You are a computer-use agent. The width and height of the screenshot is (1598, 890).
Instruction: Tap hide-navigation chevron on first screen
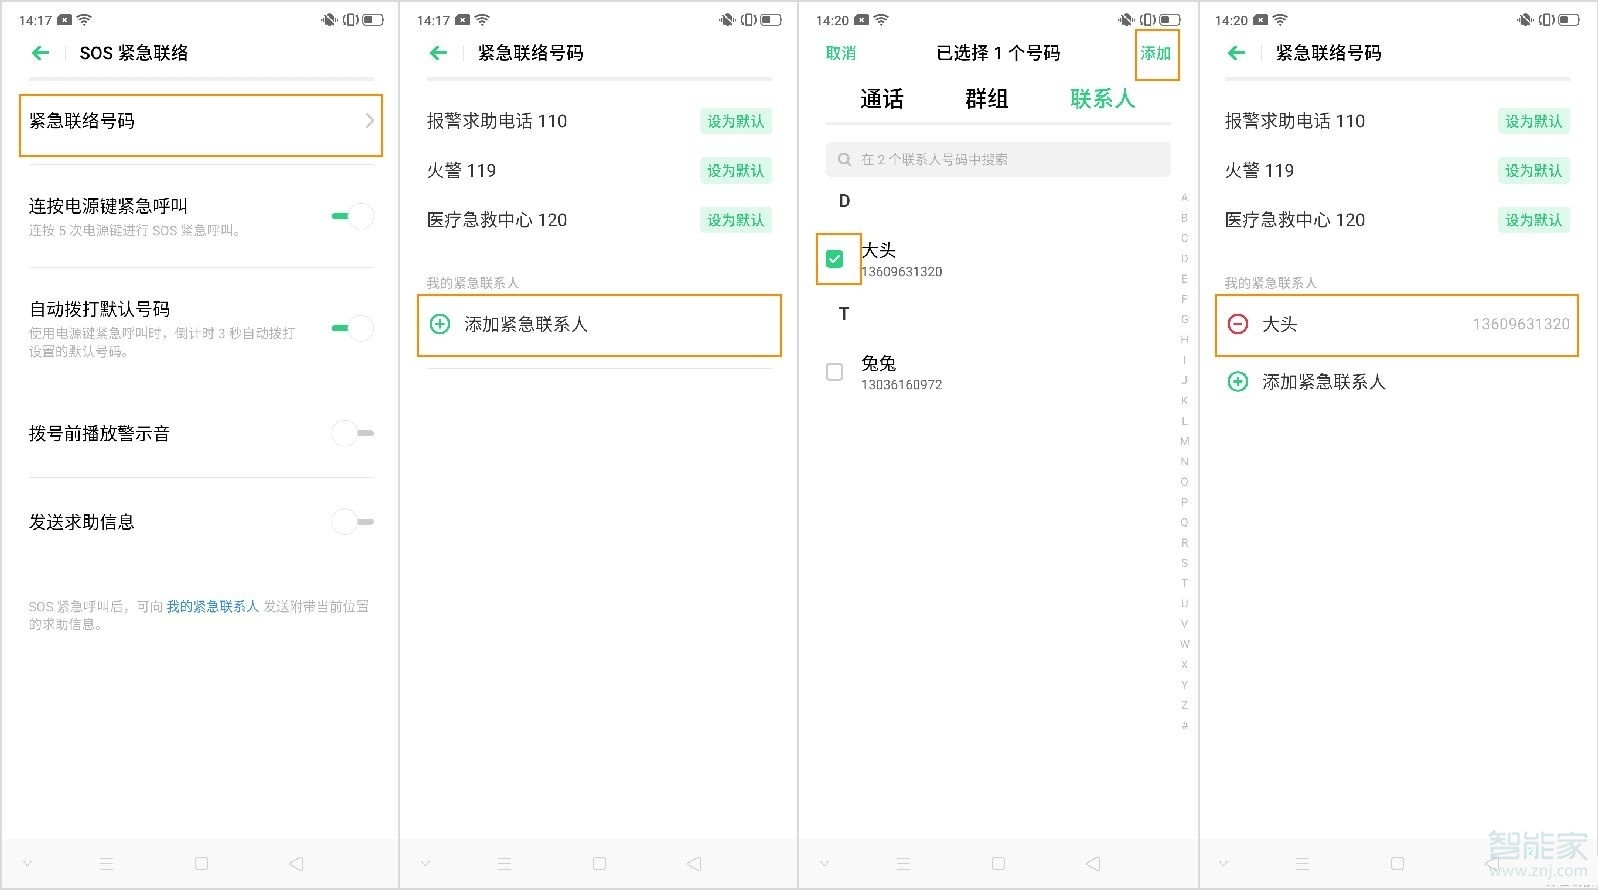click(x=27, y=863)
